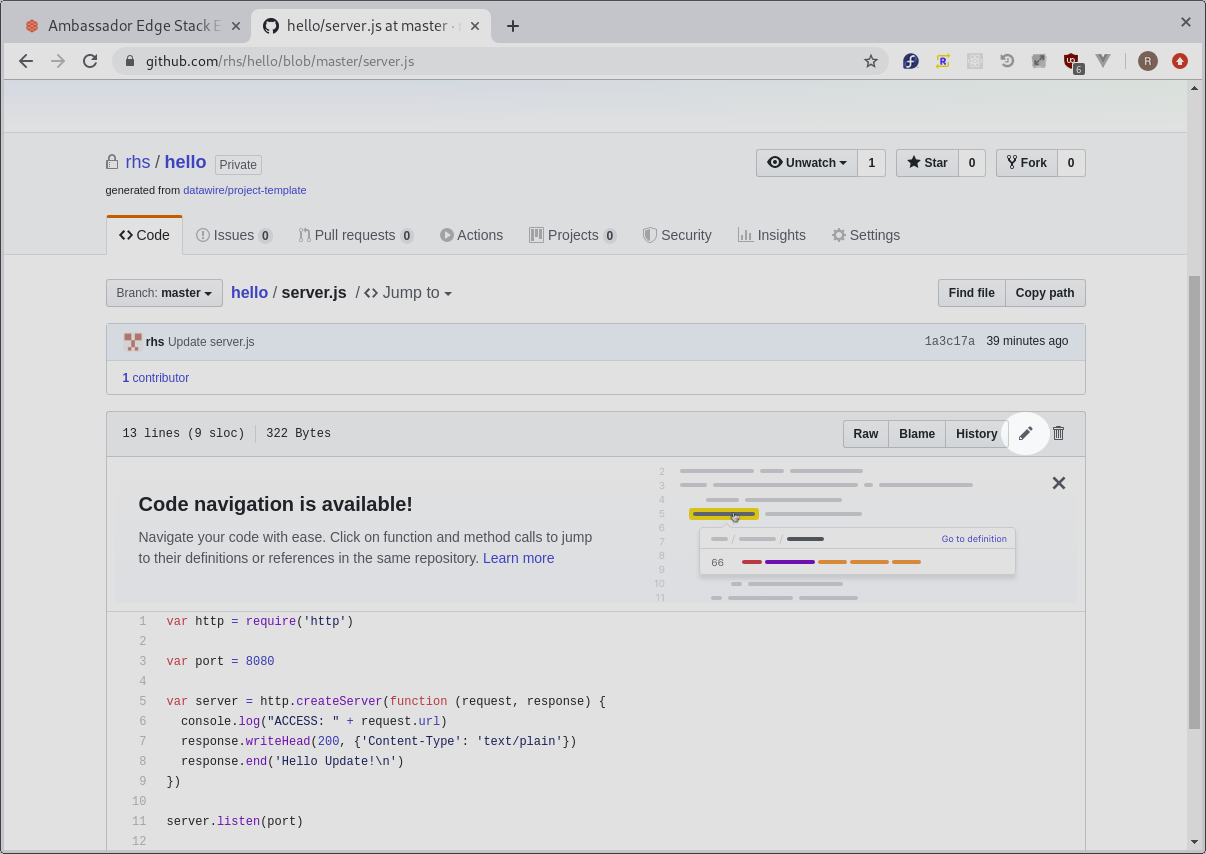This screenshot has width=1206, height=854.
Task: Open a new browser tab
Action: click(513, 26)
